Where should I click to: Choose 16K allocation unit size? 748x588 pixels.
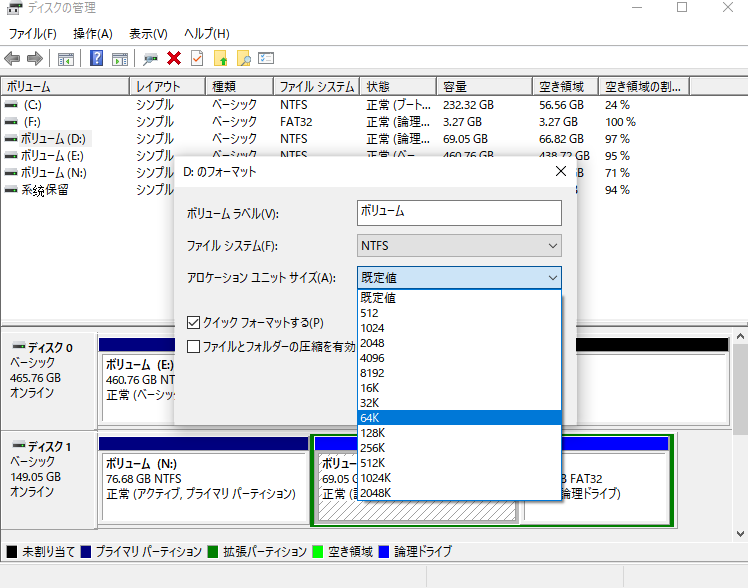click(x=459, y=388)
